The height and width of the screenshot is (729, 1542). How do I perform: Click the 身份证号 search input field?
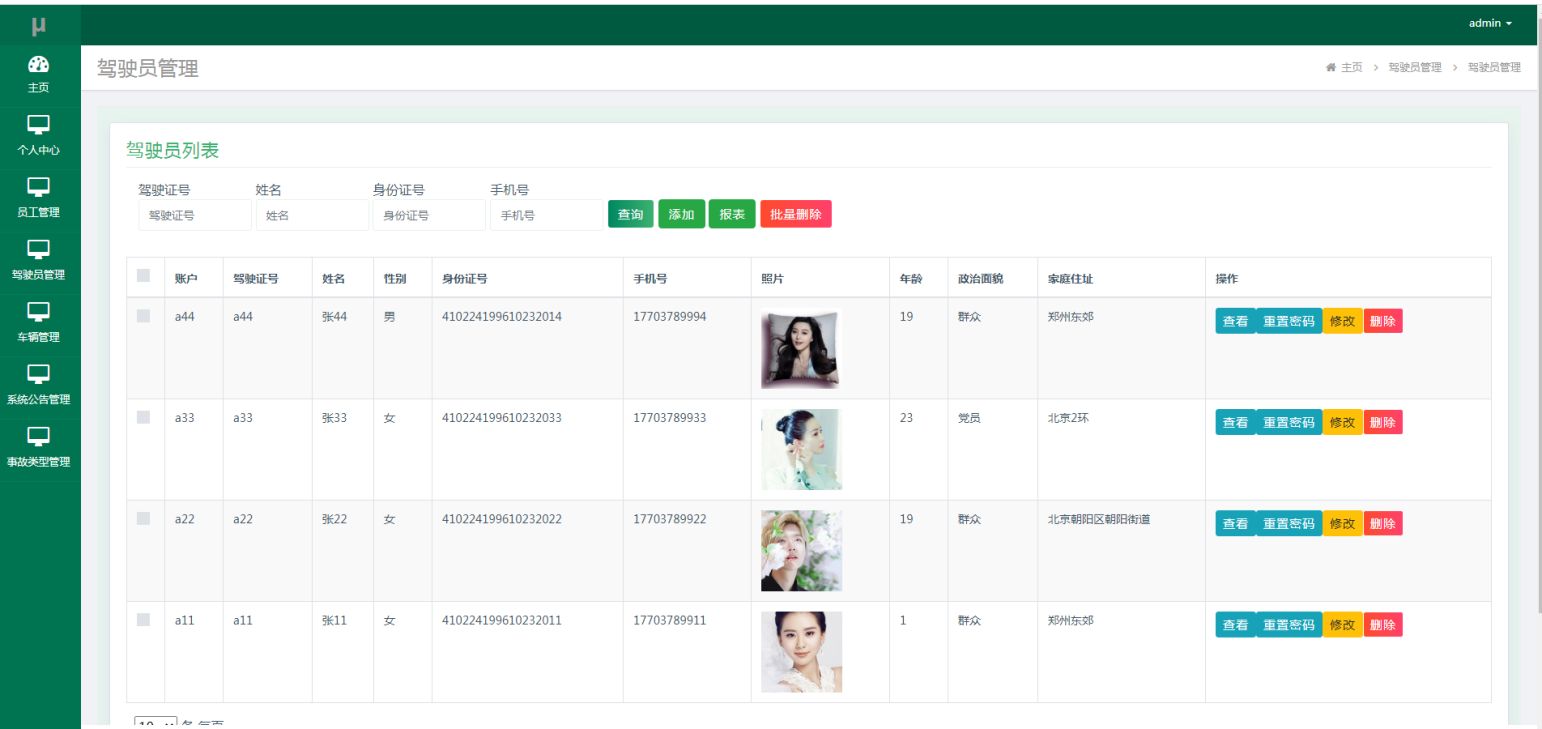(x=429, y=215)
